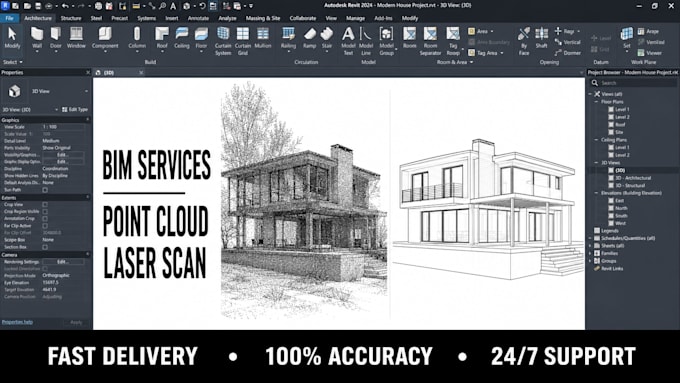Toggle the Section Box checkbox
This screenshot has width=680, height=383.
coord(45,247)
